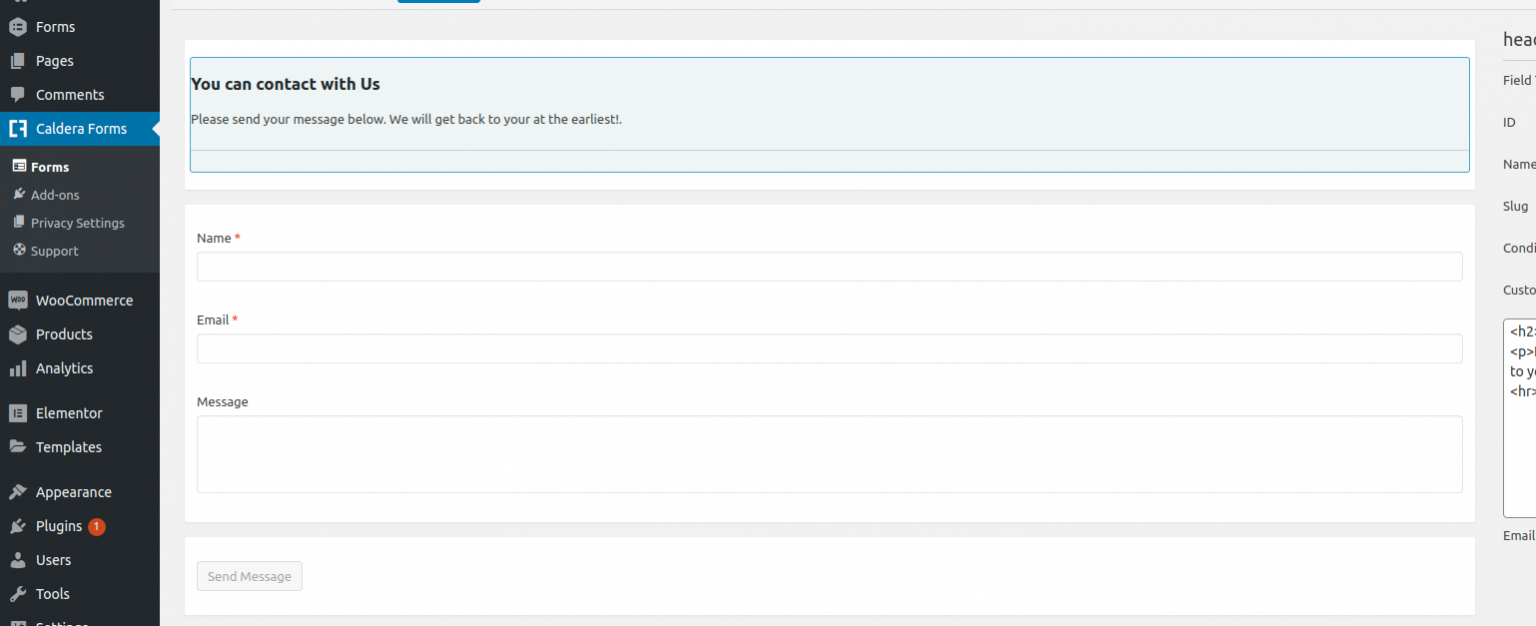The image size is (1536, 626).
Task: Click the Forms icon in sidebar
Action: coord(17,27)
